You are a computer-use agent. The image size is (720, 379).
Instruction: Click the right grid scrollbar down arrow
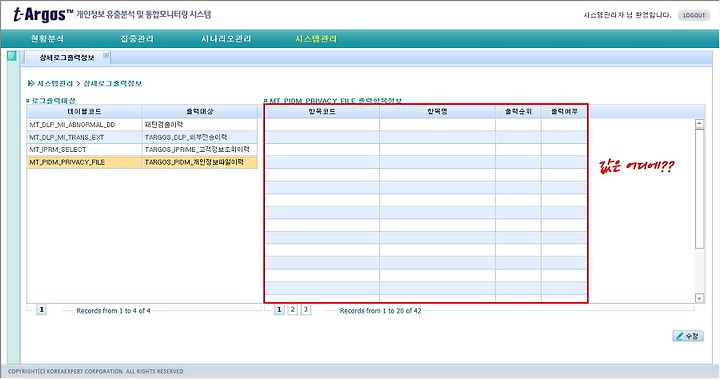[x=699, y=299]
